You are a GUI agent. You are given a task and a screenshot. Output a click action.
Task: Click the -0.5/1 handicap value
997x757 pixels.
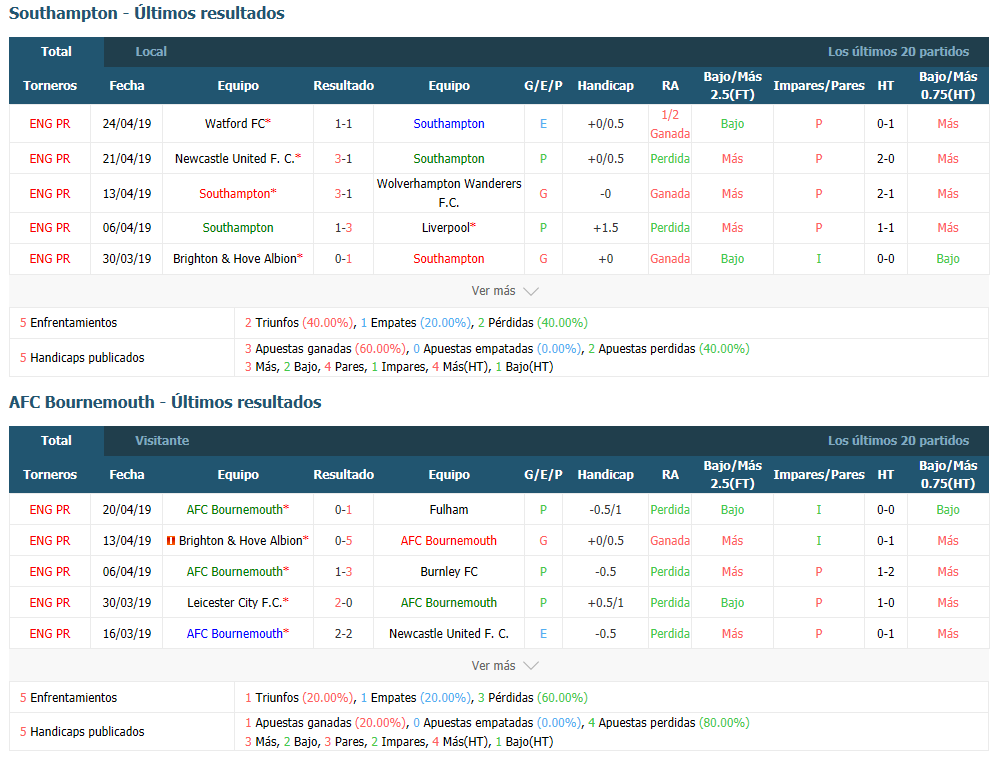pos(605,510)
